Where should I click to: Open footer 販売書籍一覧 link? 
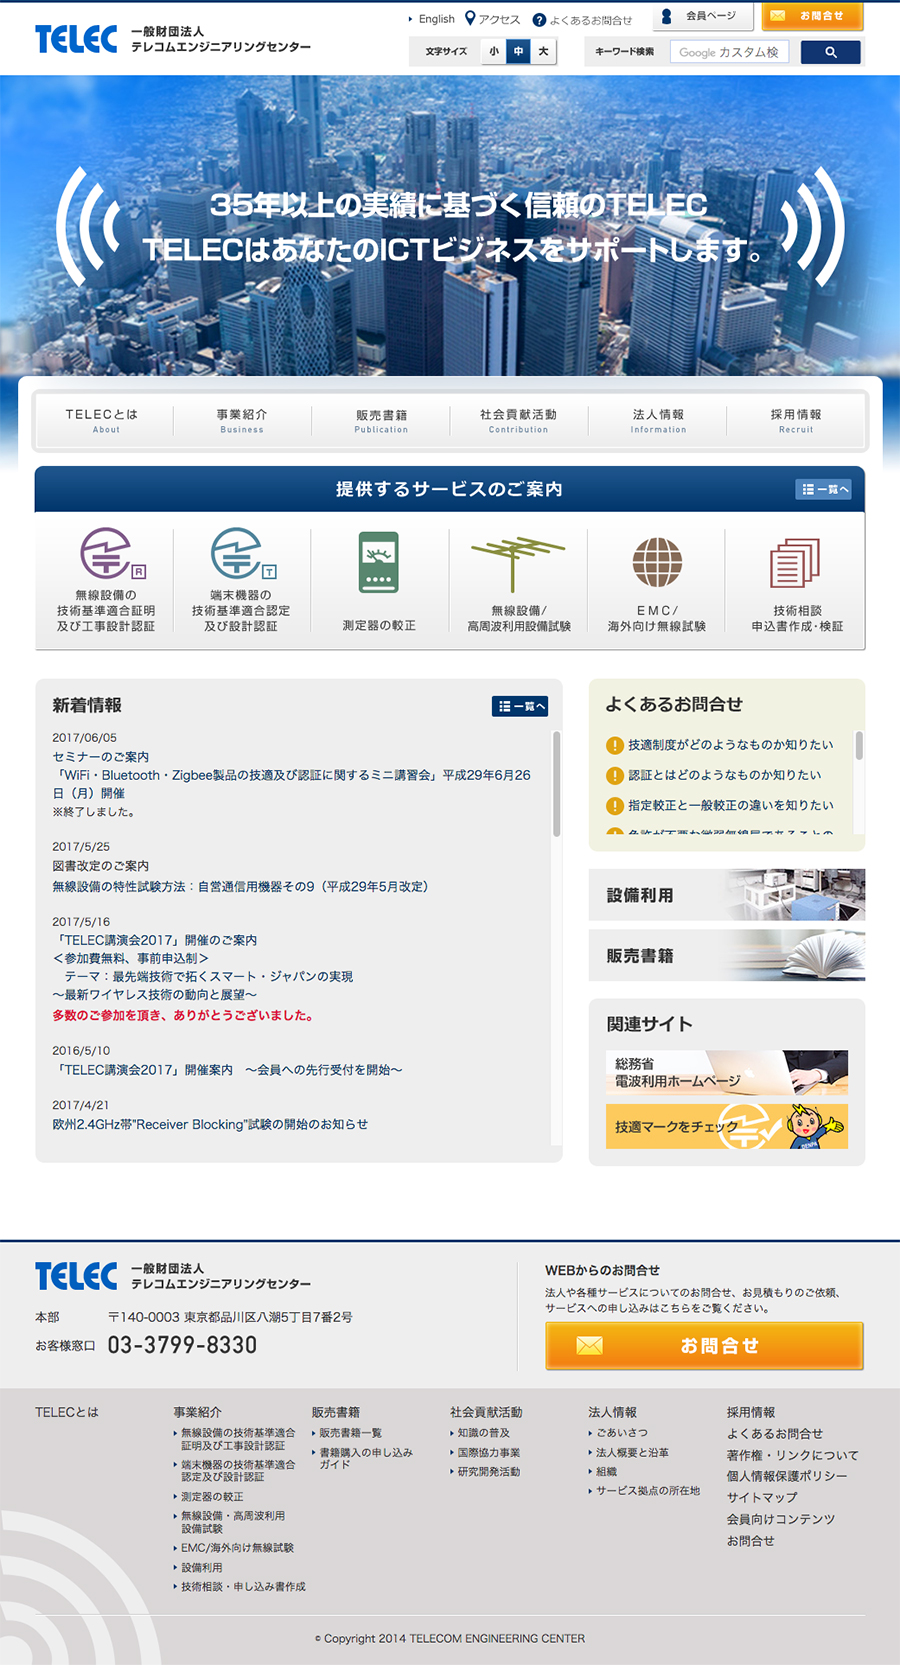(350, 1433)
